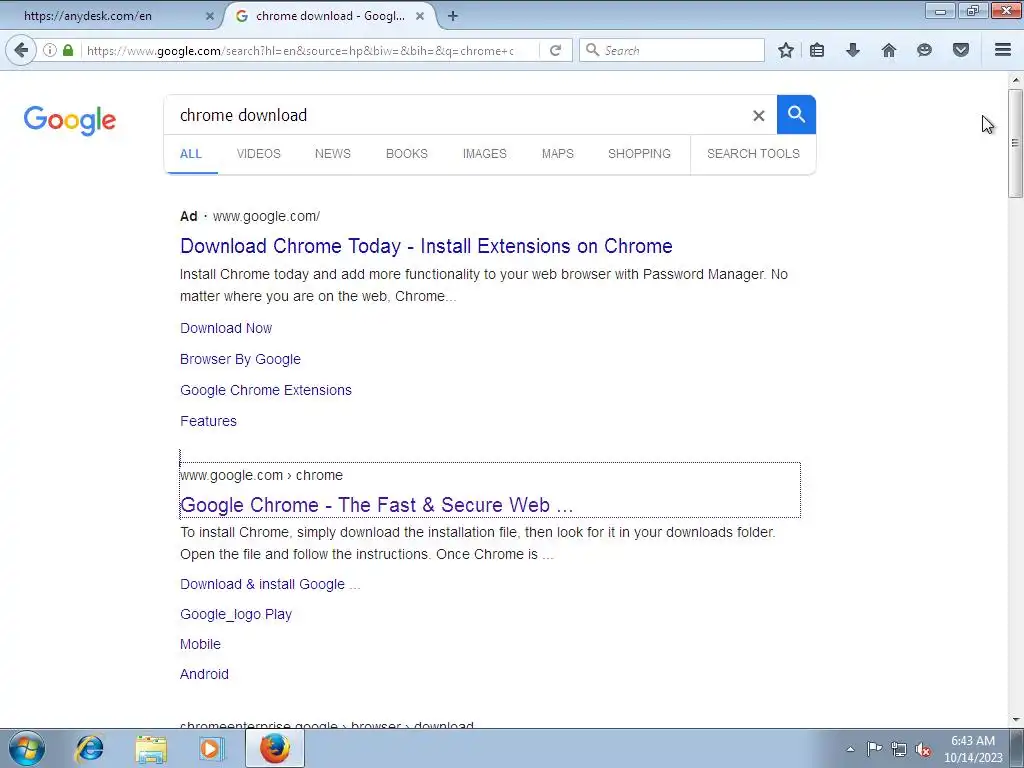Viewport: 1024px width, 768px height.
Task: Close the chrome download Google tab
Action: pos(421,16)
